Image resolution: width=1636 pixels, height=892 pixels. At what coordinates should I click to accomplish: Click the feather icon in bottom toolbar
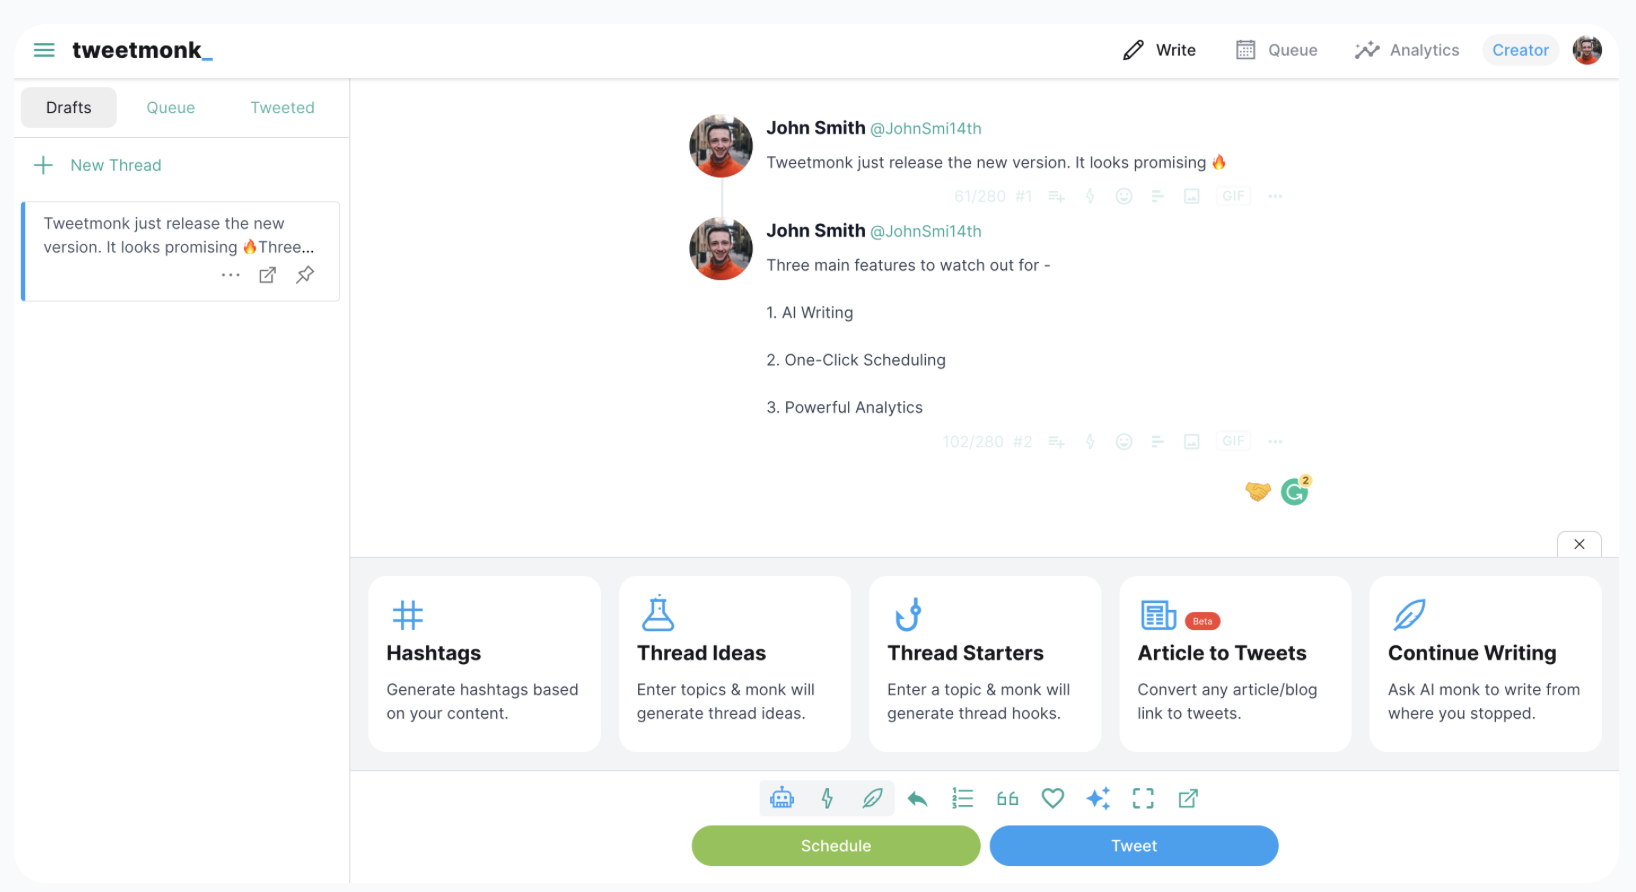(x=873, y=798)
